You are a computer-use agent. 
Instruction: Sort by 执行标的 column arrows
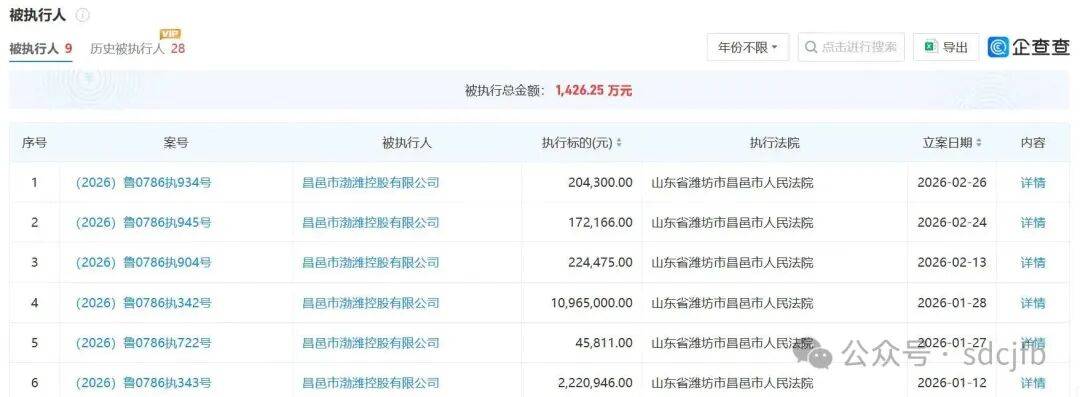(619, 143)
